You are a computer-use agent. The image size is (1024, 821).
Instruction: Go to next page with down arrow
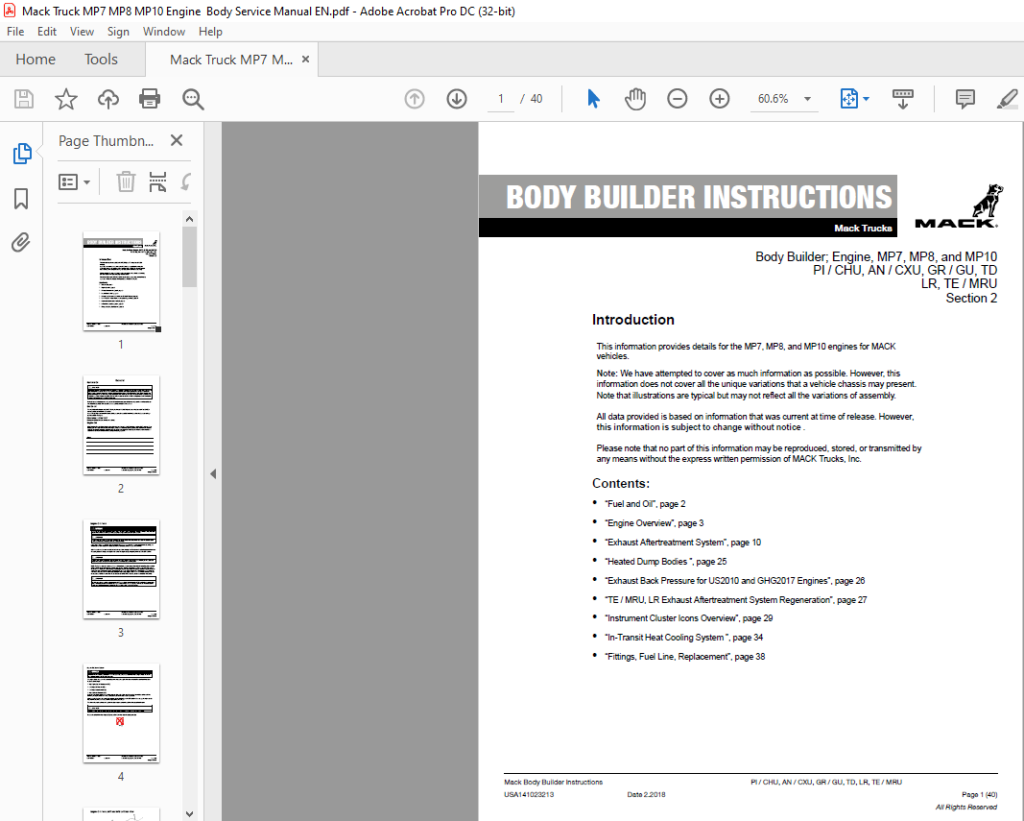pos(456,99)
